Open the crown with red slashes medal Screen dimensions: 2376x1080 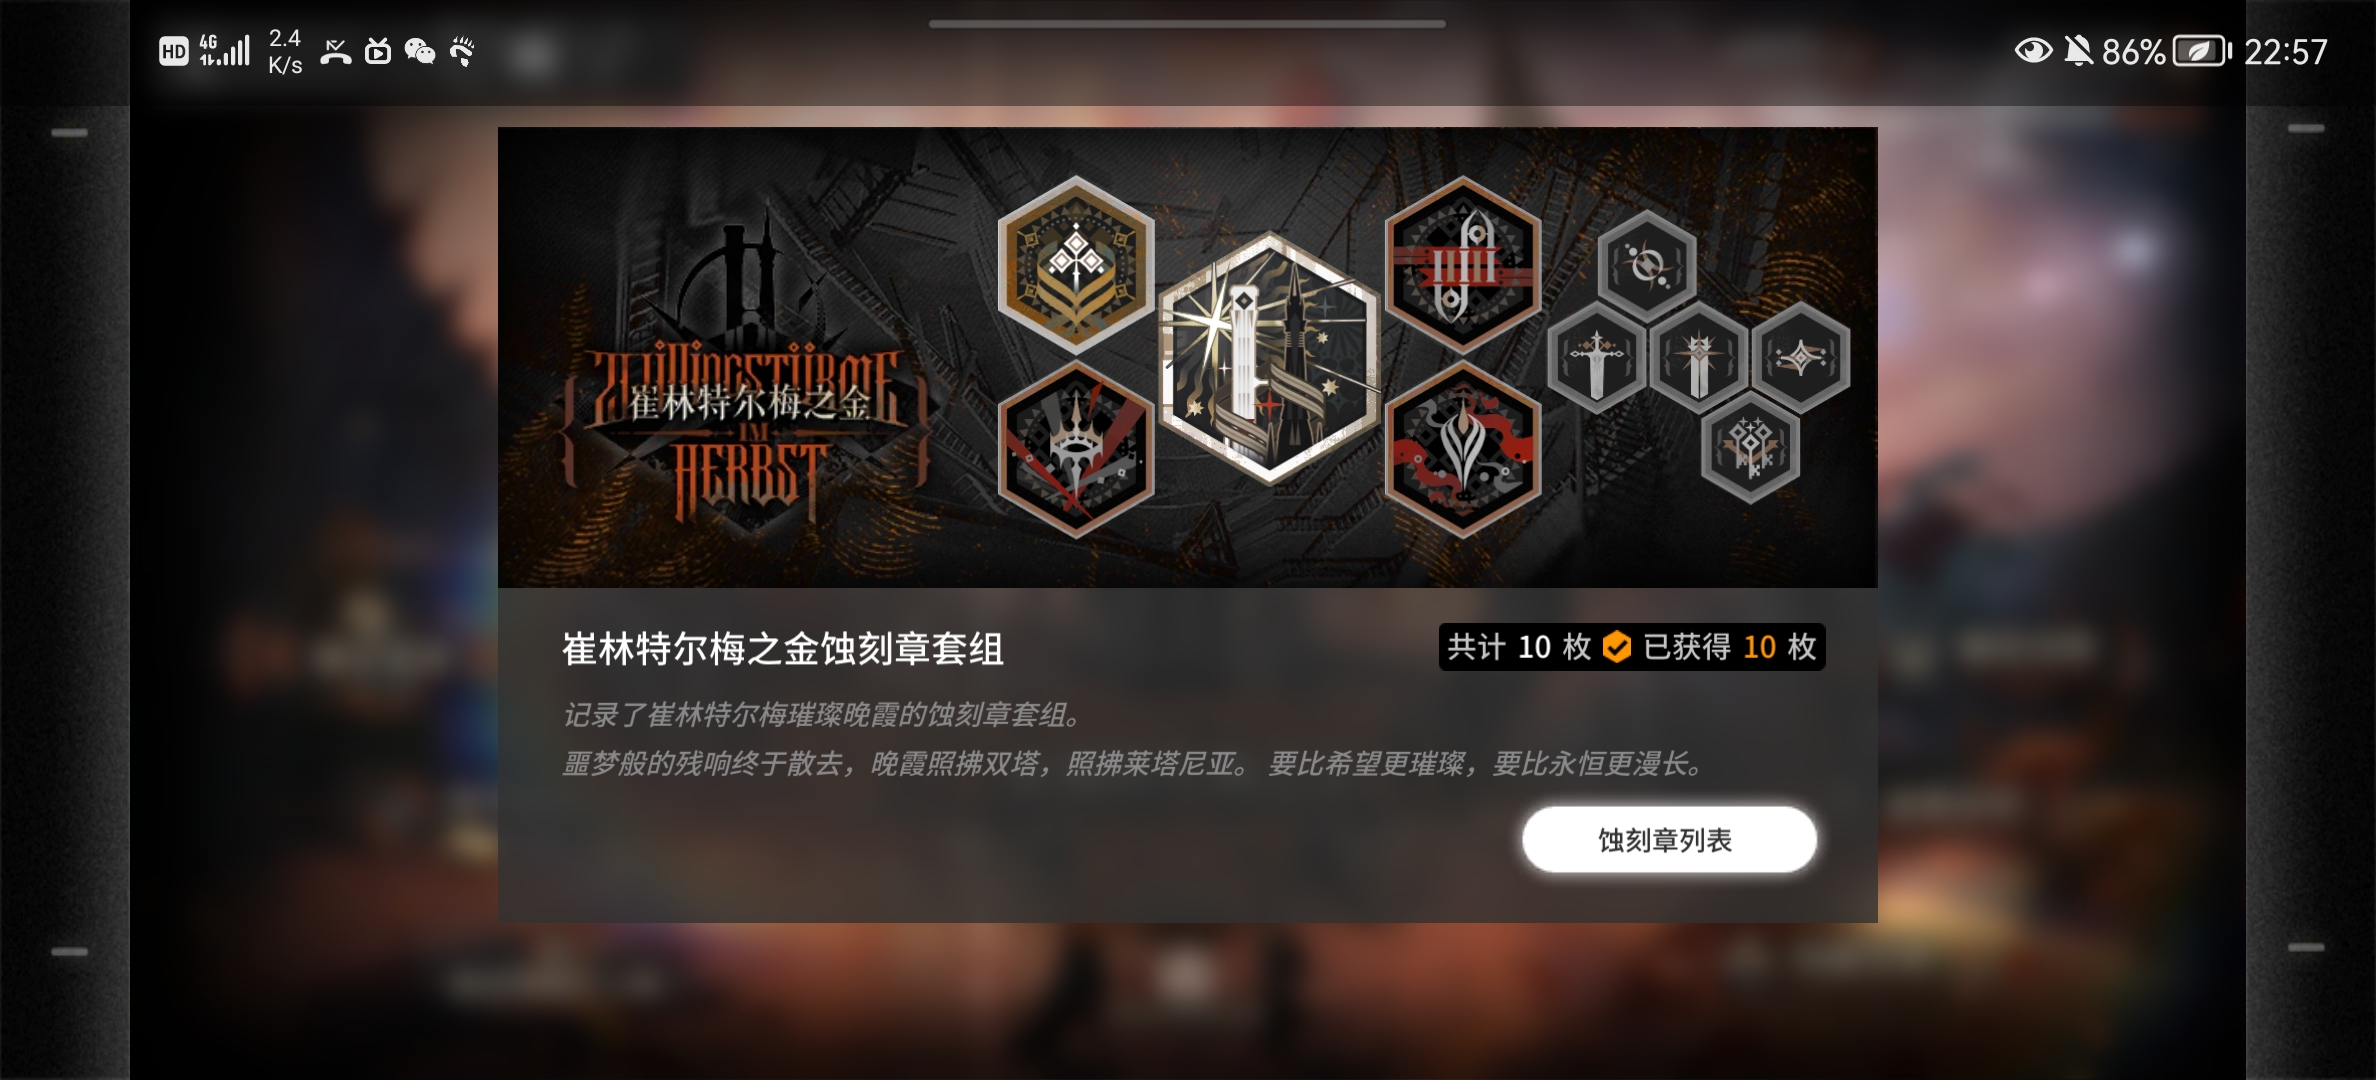point(1076,449)
